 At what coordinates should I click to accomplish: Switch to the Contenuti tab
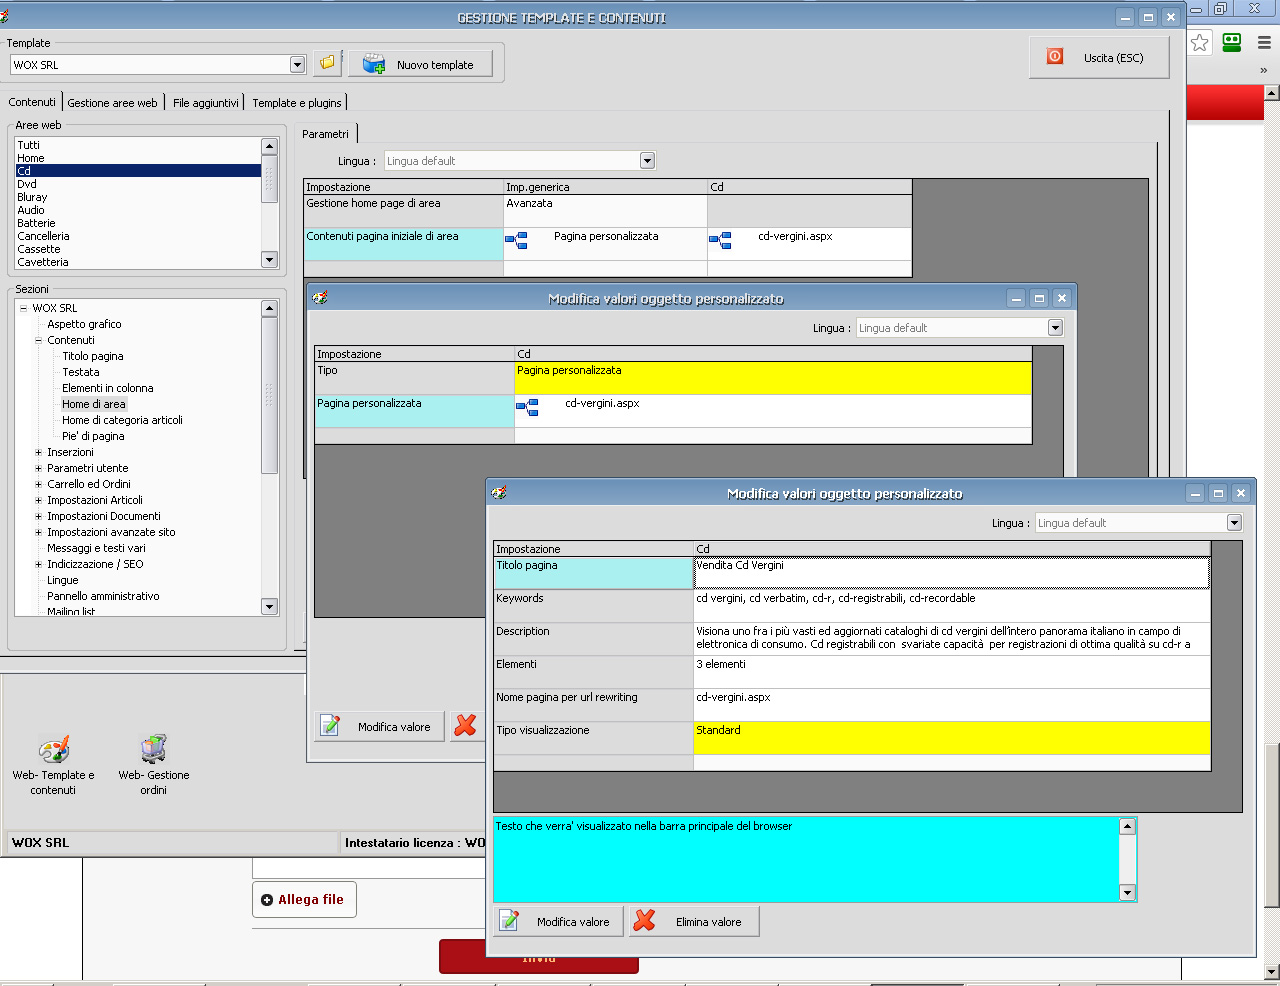(32, 102)
